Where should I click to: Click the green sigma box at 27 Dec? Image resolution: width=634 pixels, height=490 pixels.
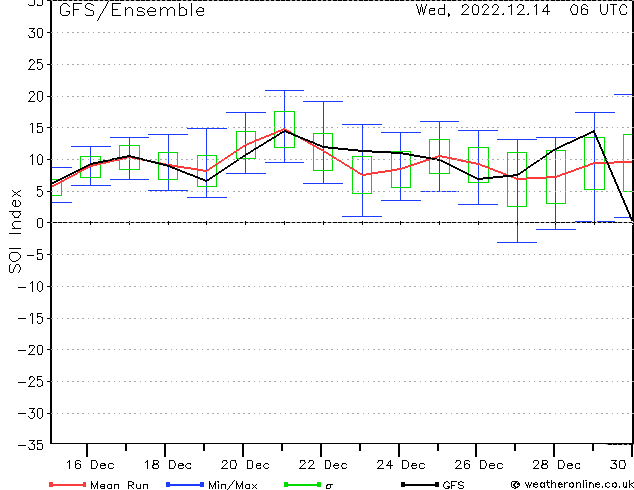[517, 180]
